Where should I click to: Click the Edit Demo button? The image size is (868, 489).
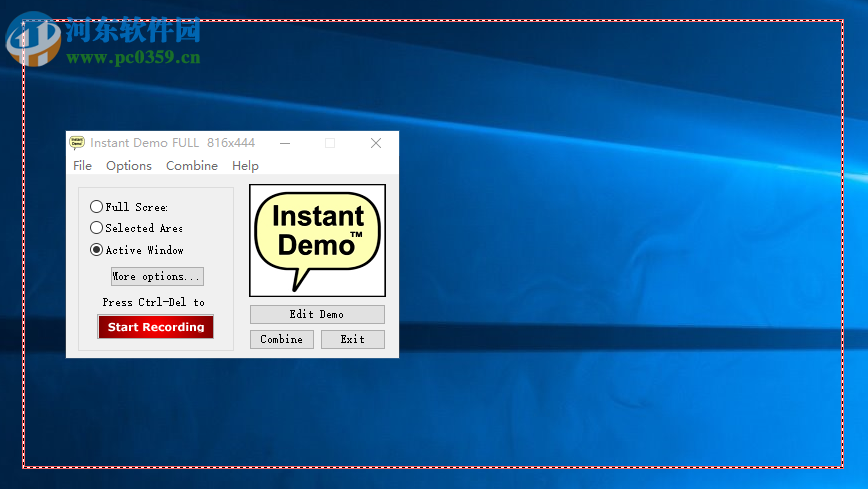317,314
